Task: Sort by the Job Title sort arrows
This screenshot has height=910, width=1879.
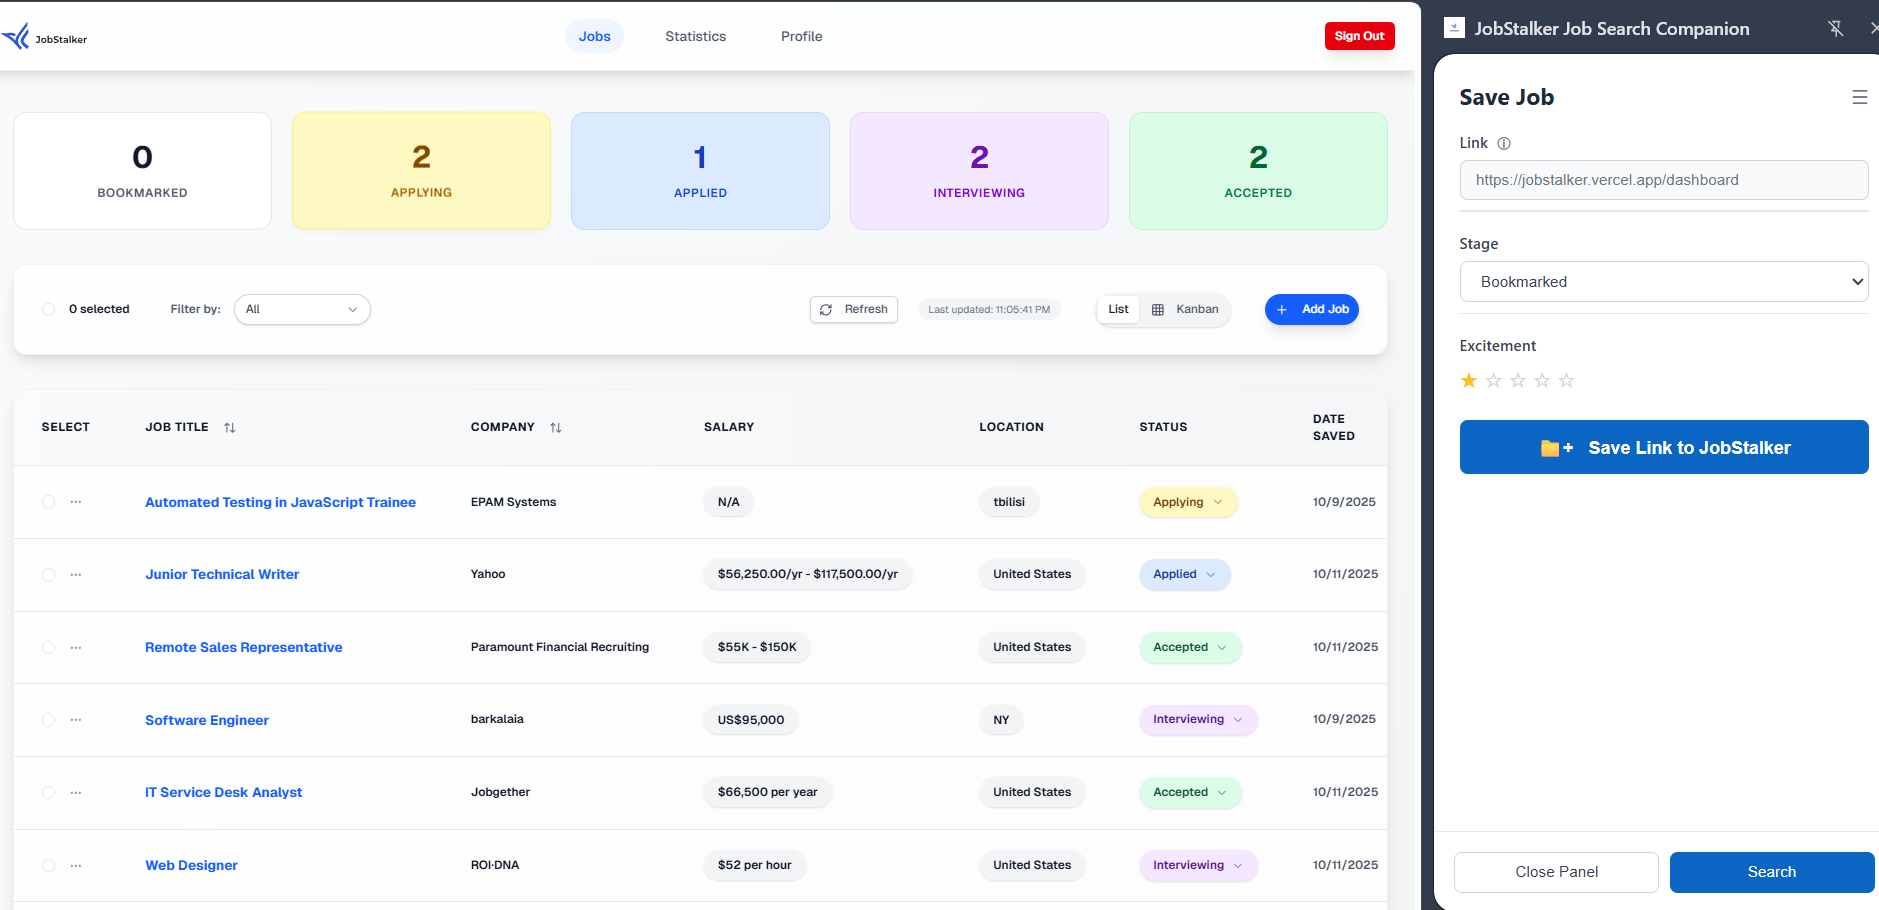Action: tap(229, 427)
